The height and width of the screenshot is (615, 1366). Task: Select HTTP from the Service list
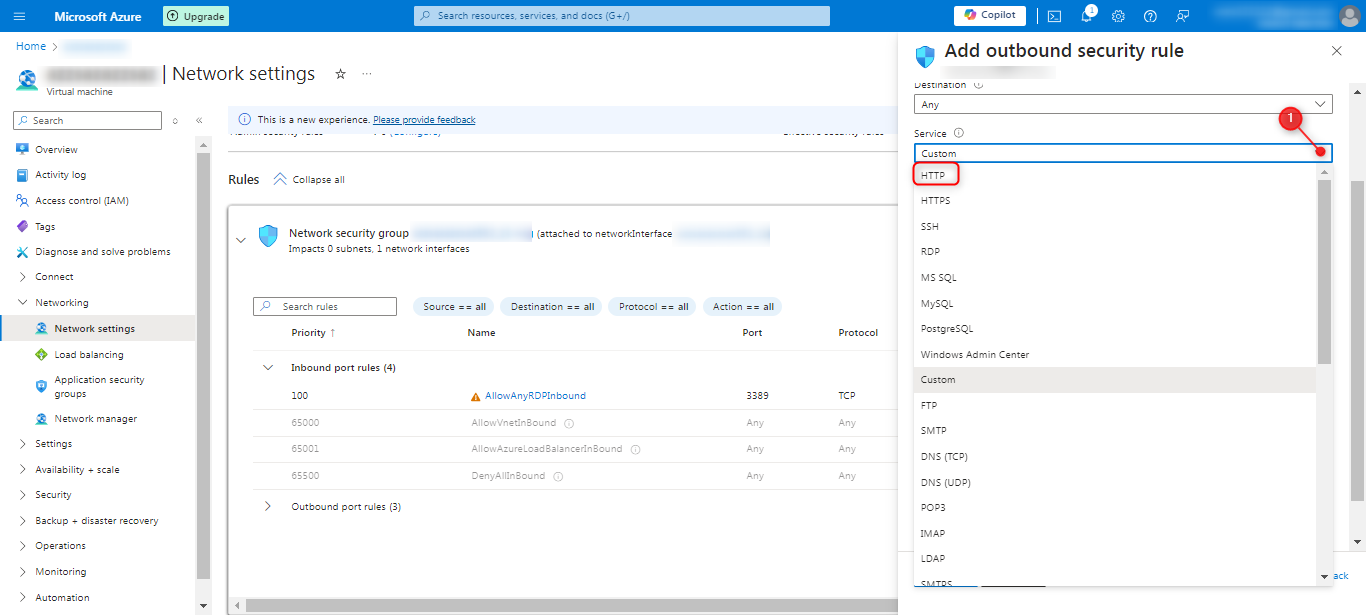click(933, 175)
